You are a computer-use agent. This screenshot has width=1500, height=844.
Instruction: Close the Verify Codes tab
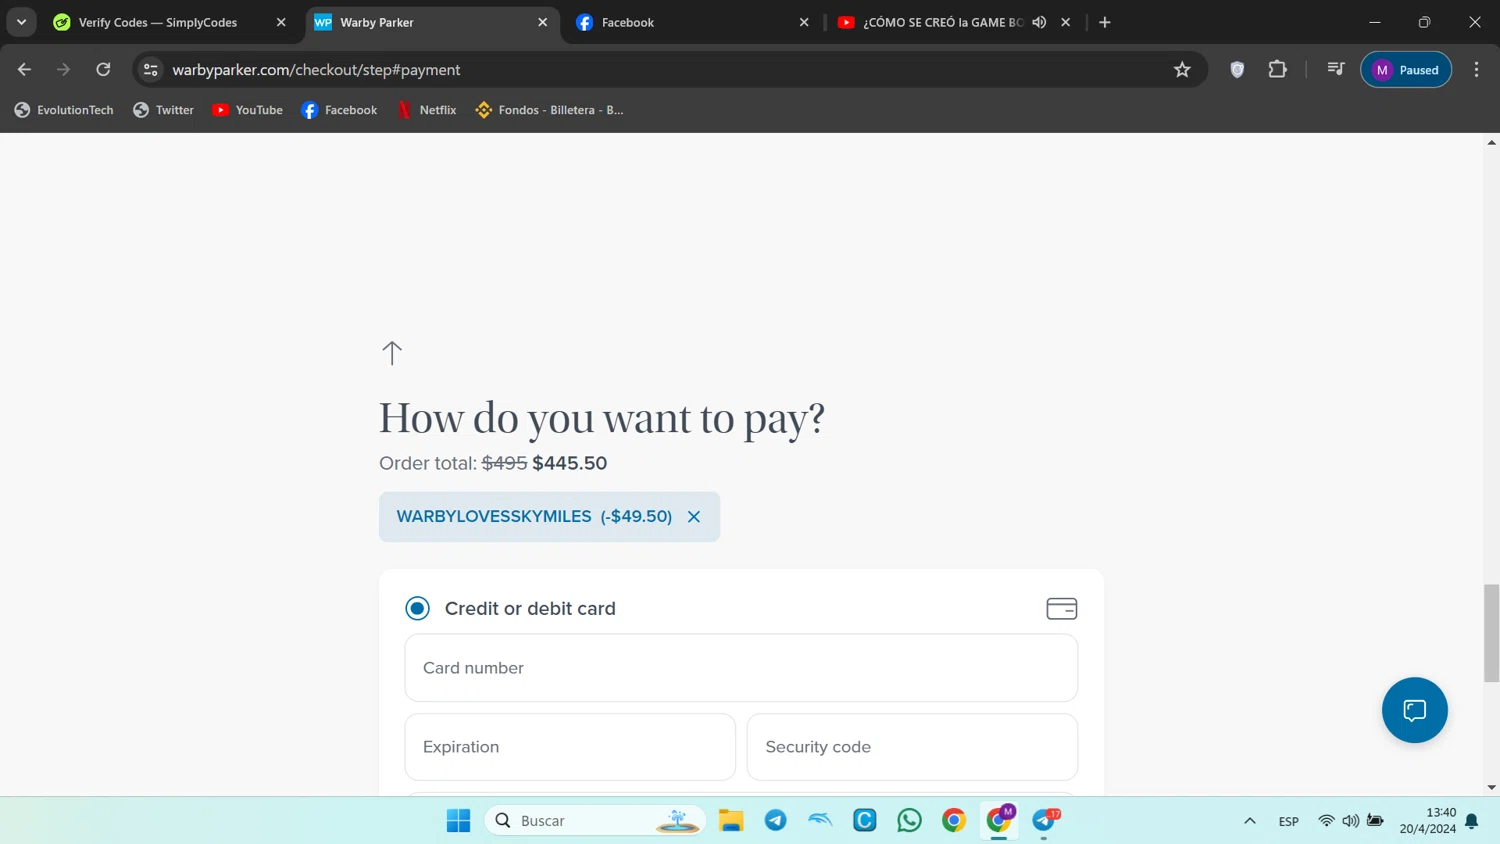[281, 22]
